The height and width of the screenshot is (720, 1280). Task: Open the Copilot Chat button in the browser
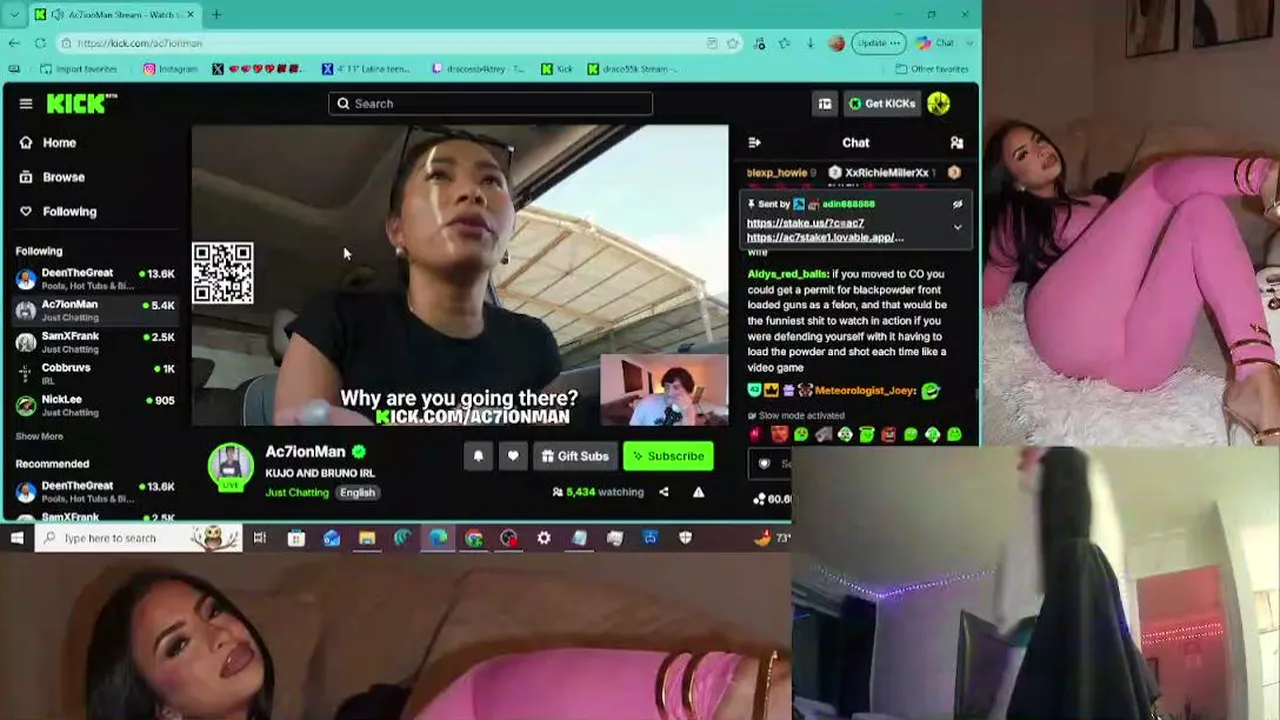(936, 43)
